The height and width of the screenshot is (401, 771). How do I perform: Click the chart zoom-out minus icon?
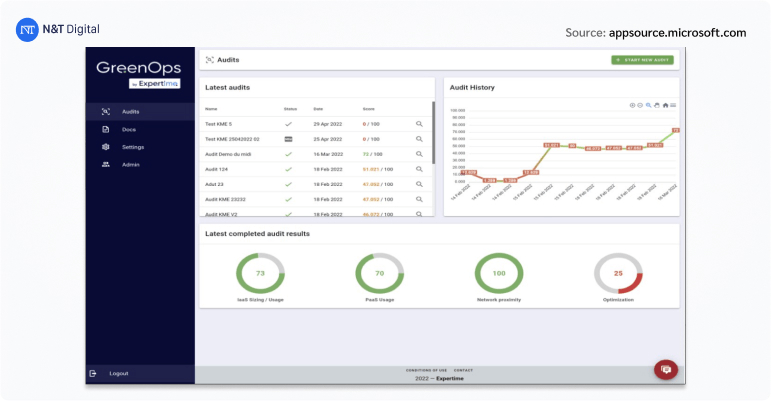[641, 105]
